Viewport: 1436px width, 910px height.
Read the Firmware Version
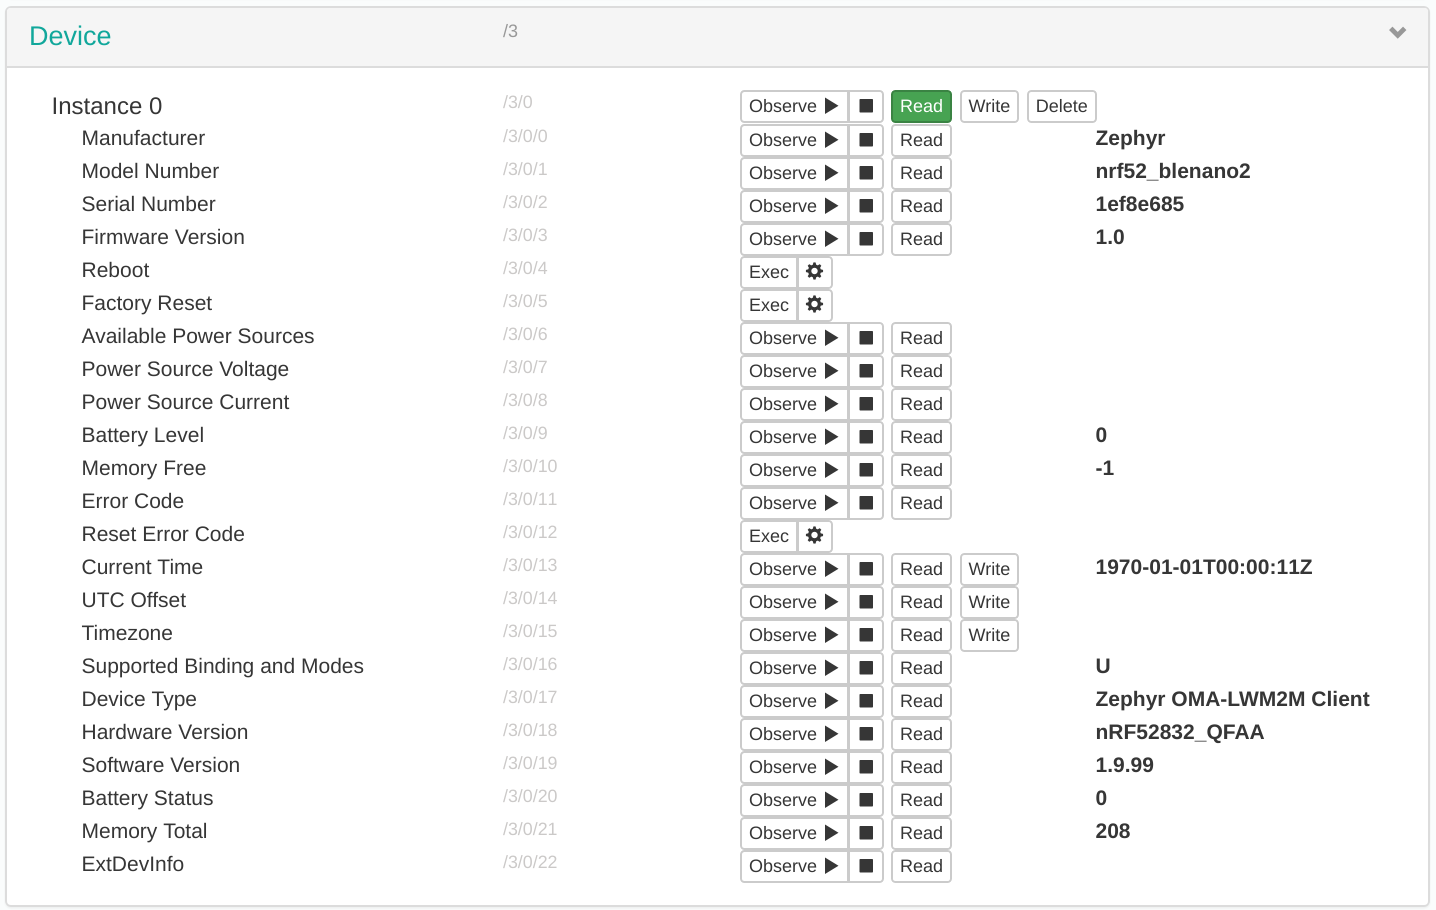click(921, 239)
